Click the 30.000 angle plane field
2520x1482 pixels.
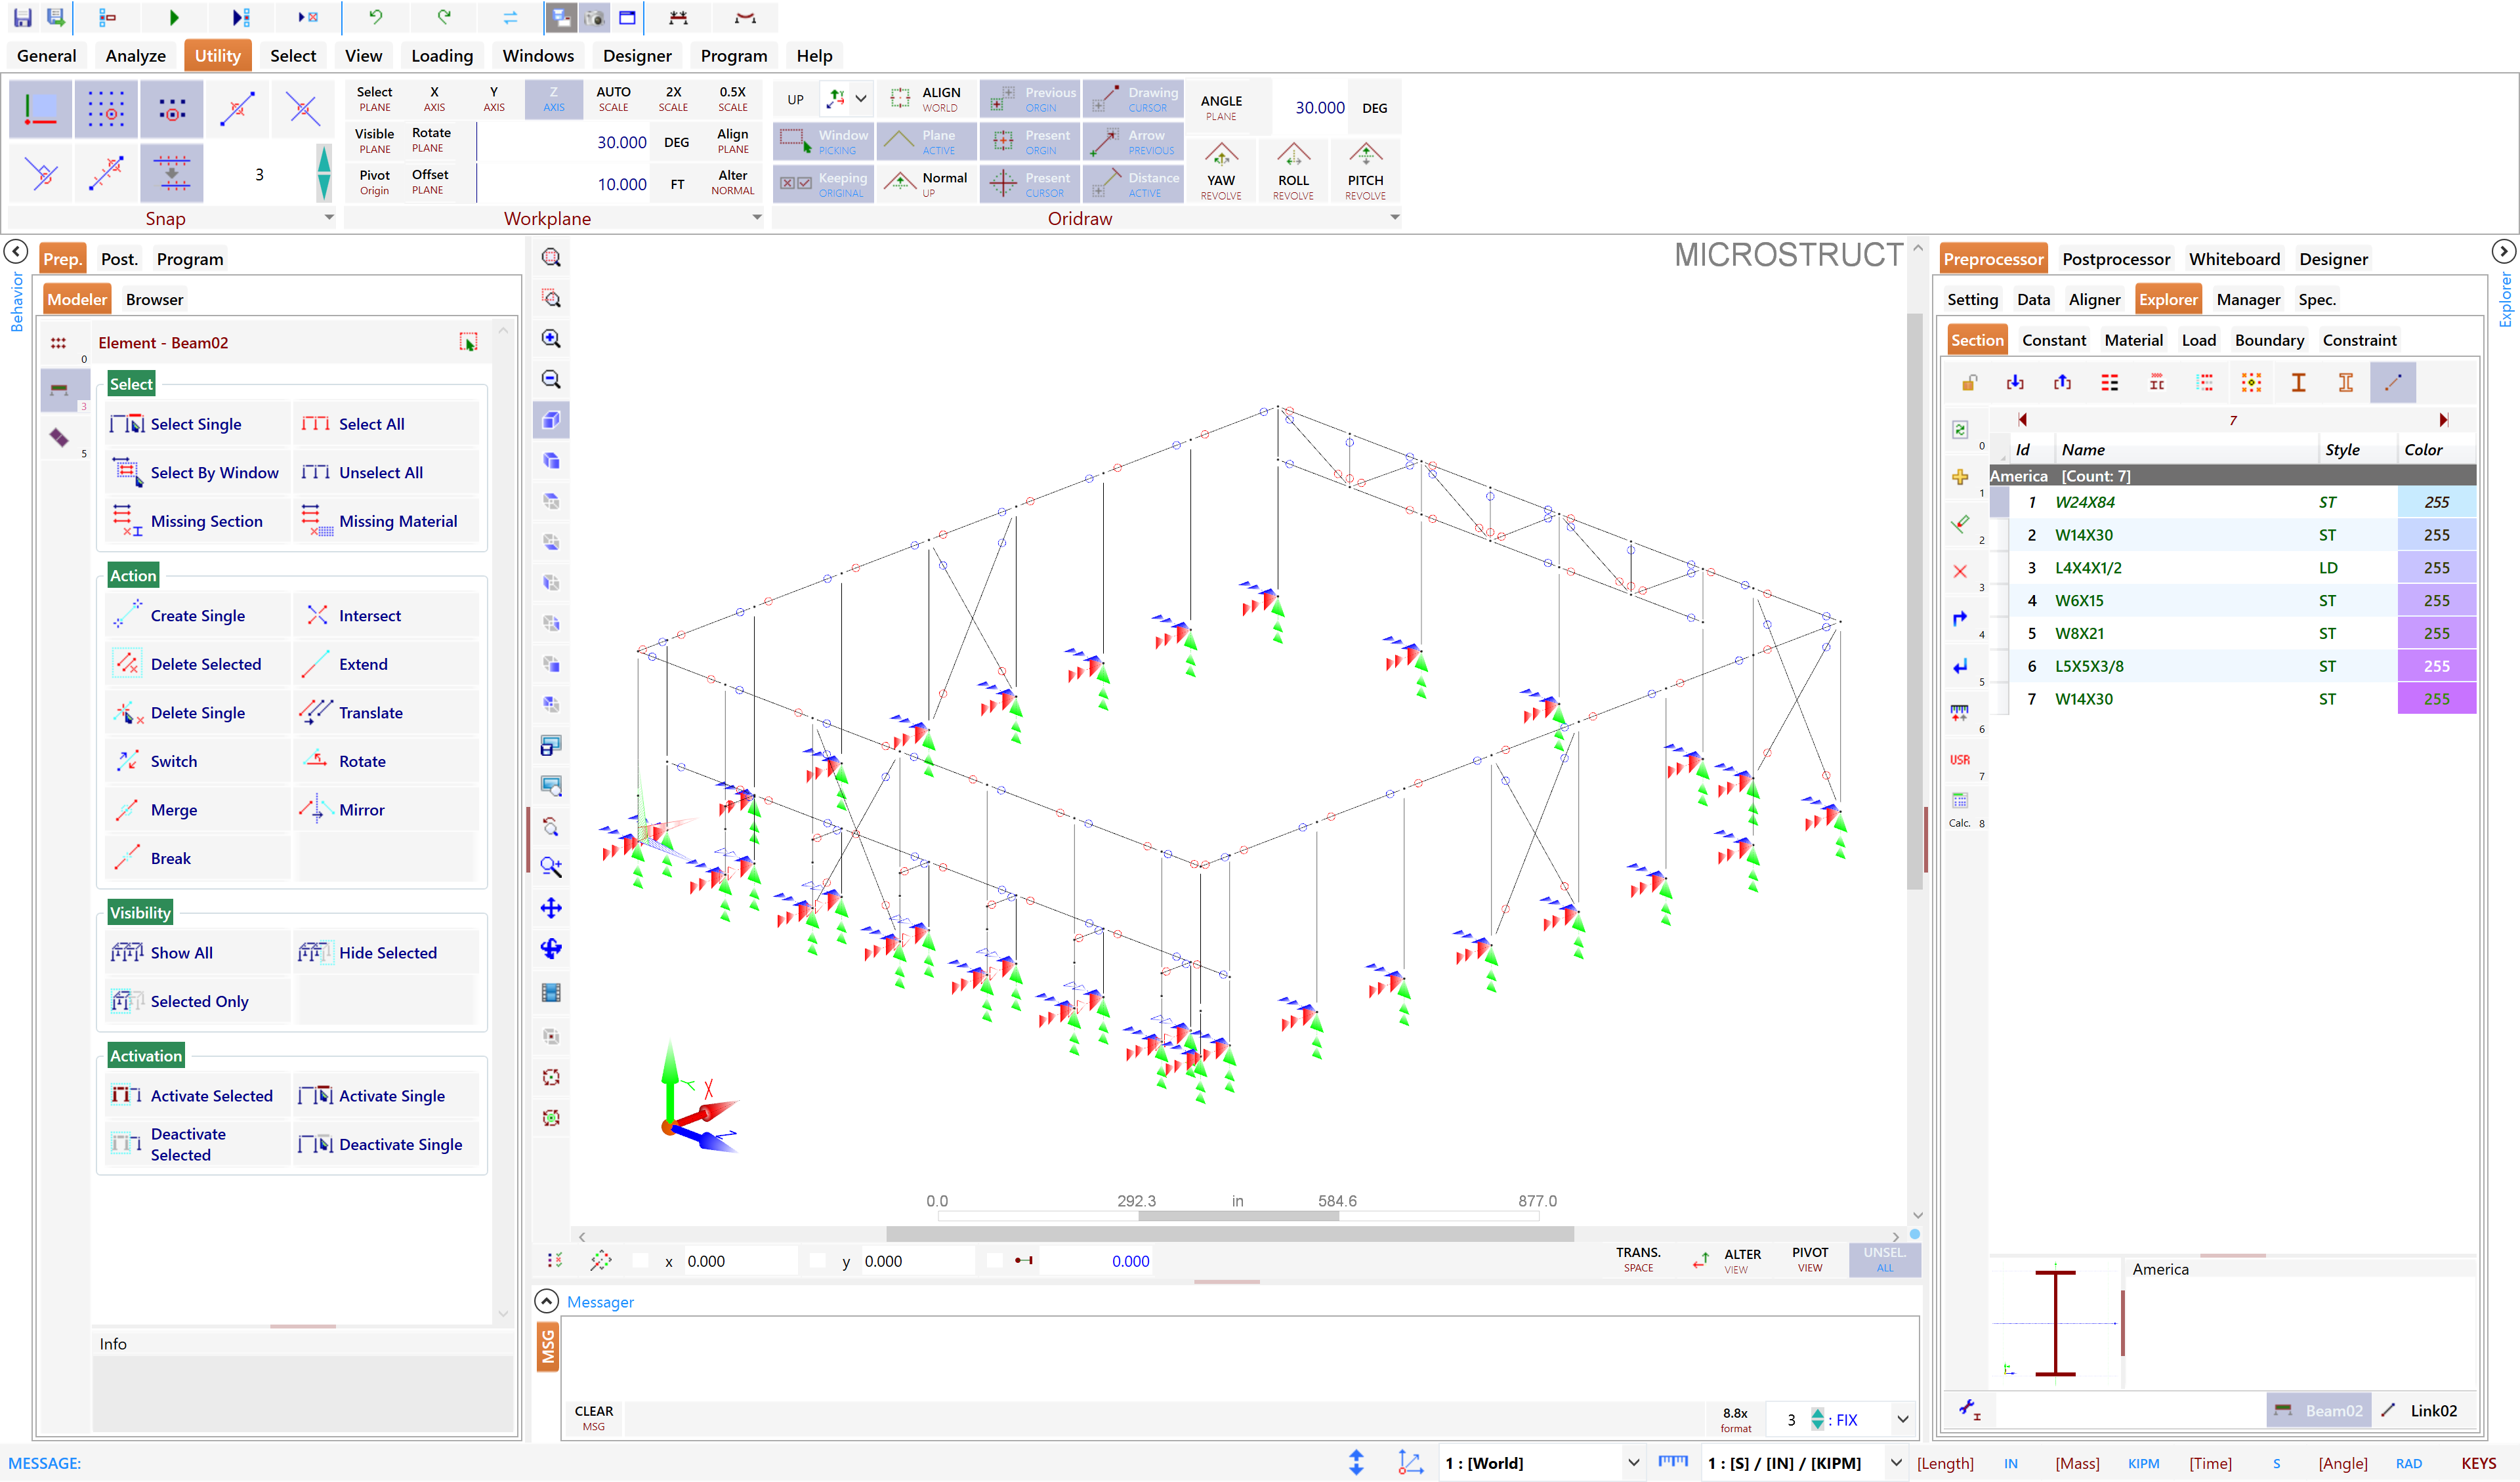(1311, 108)
